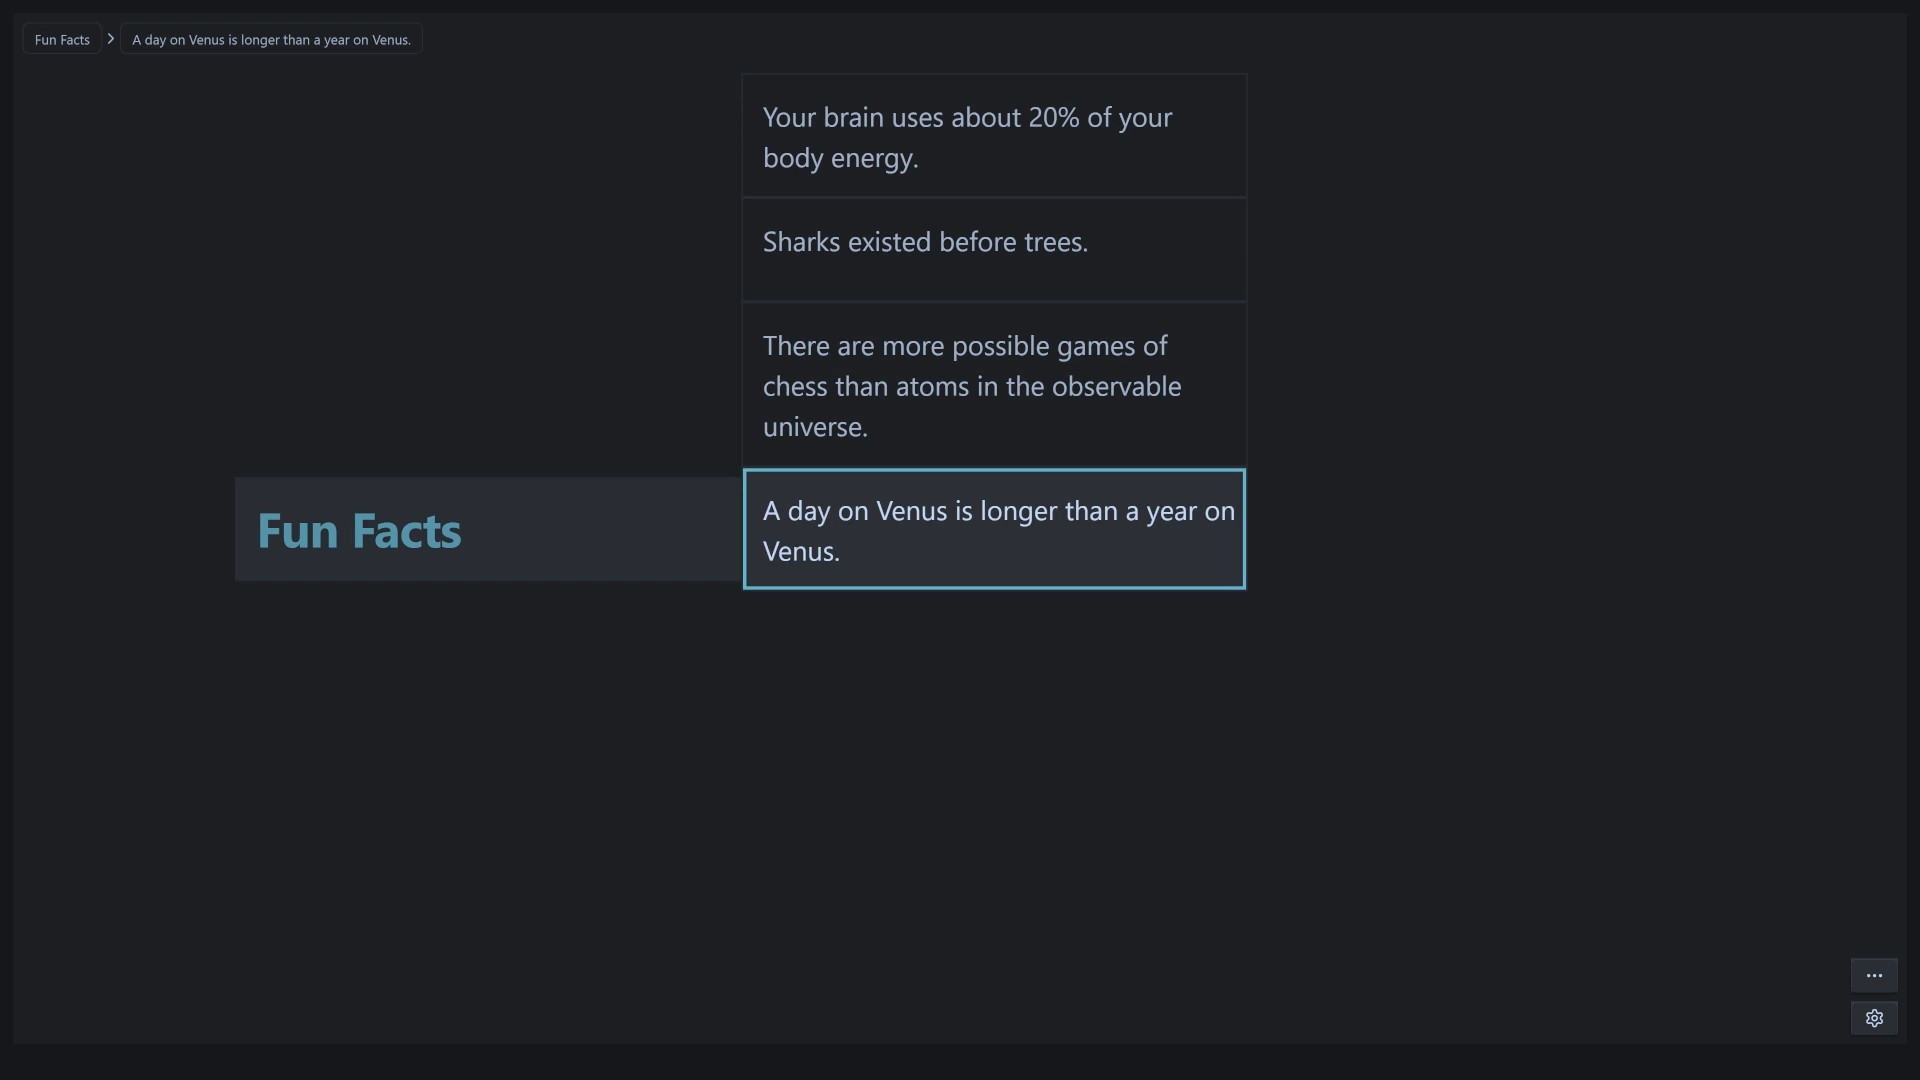Open mind map settings via cog button
The height and width of the screenshot is (1080, 1920).
tap(1874, 1018)
